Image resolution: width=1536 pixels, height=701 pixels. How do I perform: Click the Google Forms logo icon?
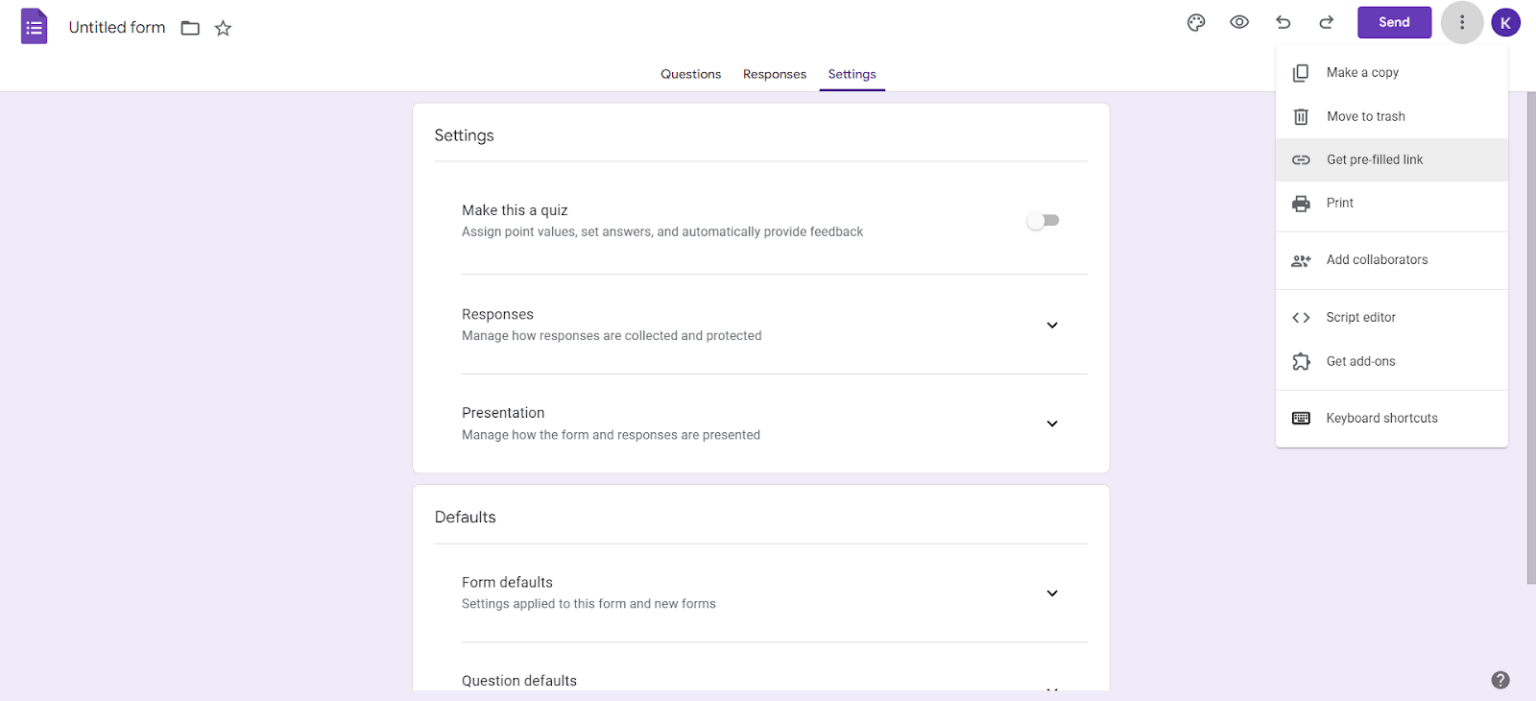33,25
